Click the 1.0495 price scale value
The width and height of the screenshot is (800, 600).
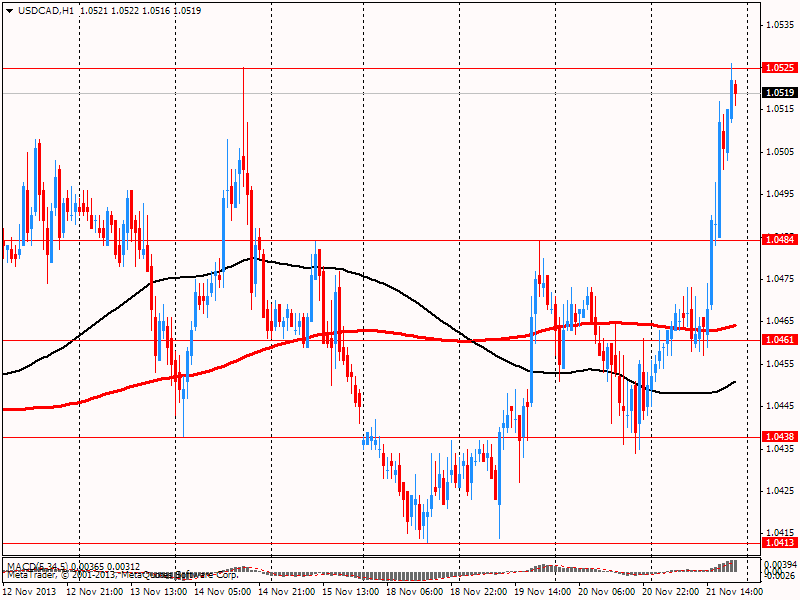coord(780,194)
